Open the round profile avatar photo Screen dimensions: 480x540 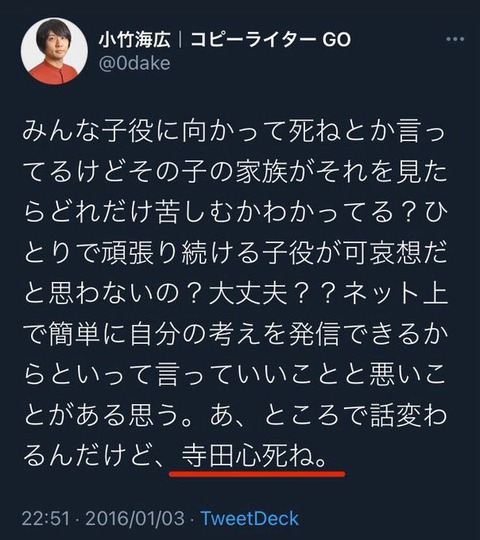[x=54, y=51]
